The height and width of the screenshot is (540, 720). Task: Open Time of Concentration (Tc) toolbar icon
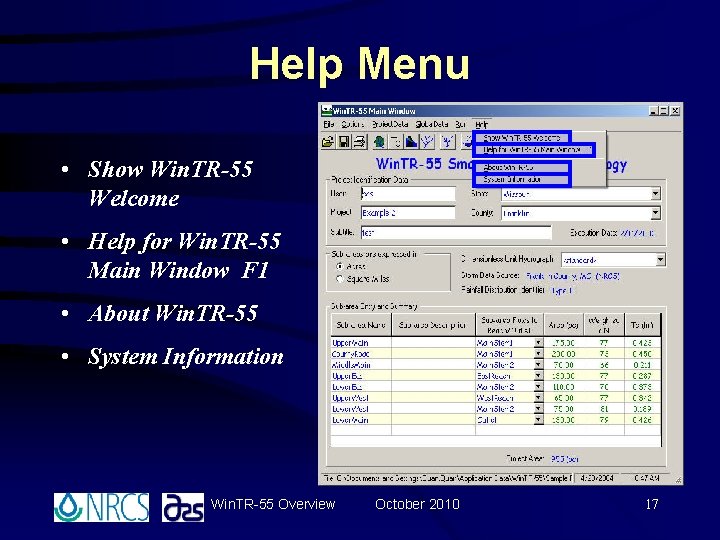(x=395, y=141)
